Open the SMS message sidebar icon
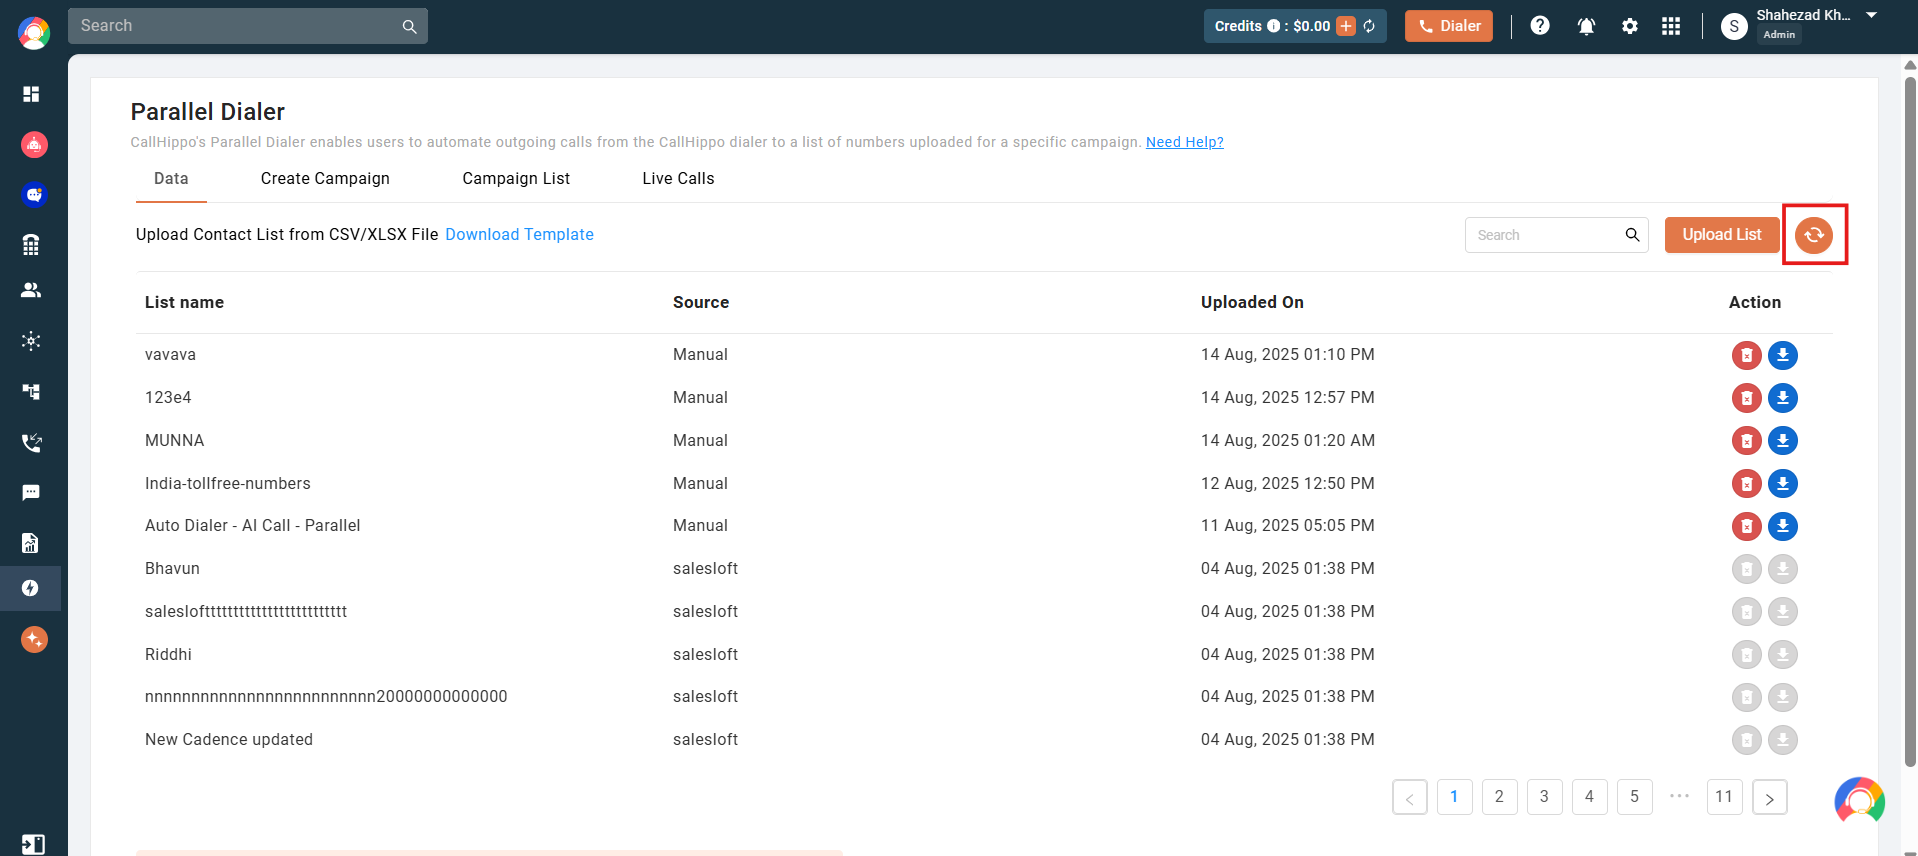This screenshot has height=856, width=1918. tap(31, 493)
